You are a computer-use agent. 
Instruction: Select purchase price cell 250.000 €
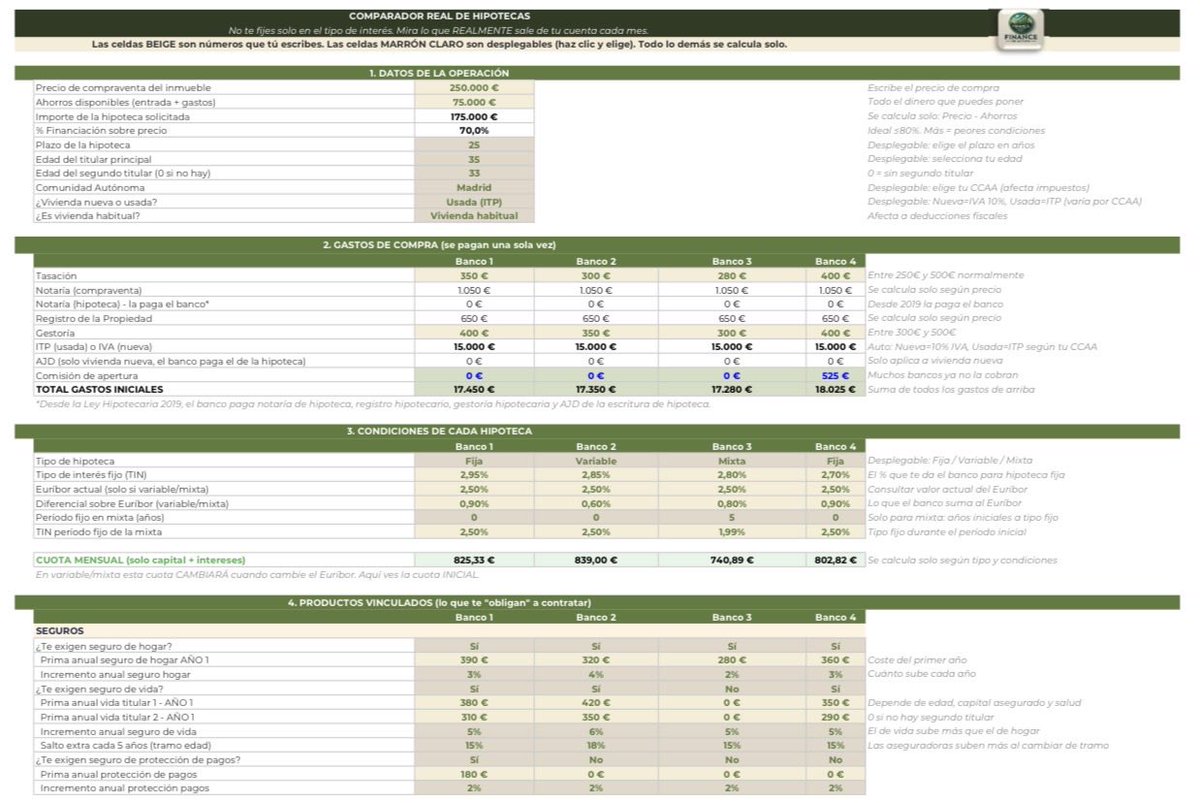pyautogui.click(x=474, y=88)
